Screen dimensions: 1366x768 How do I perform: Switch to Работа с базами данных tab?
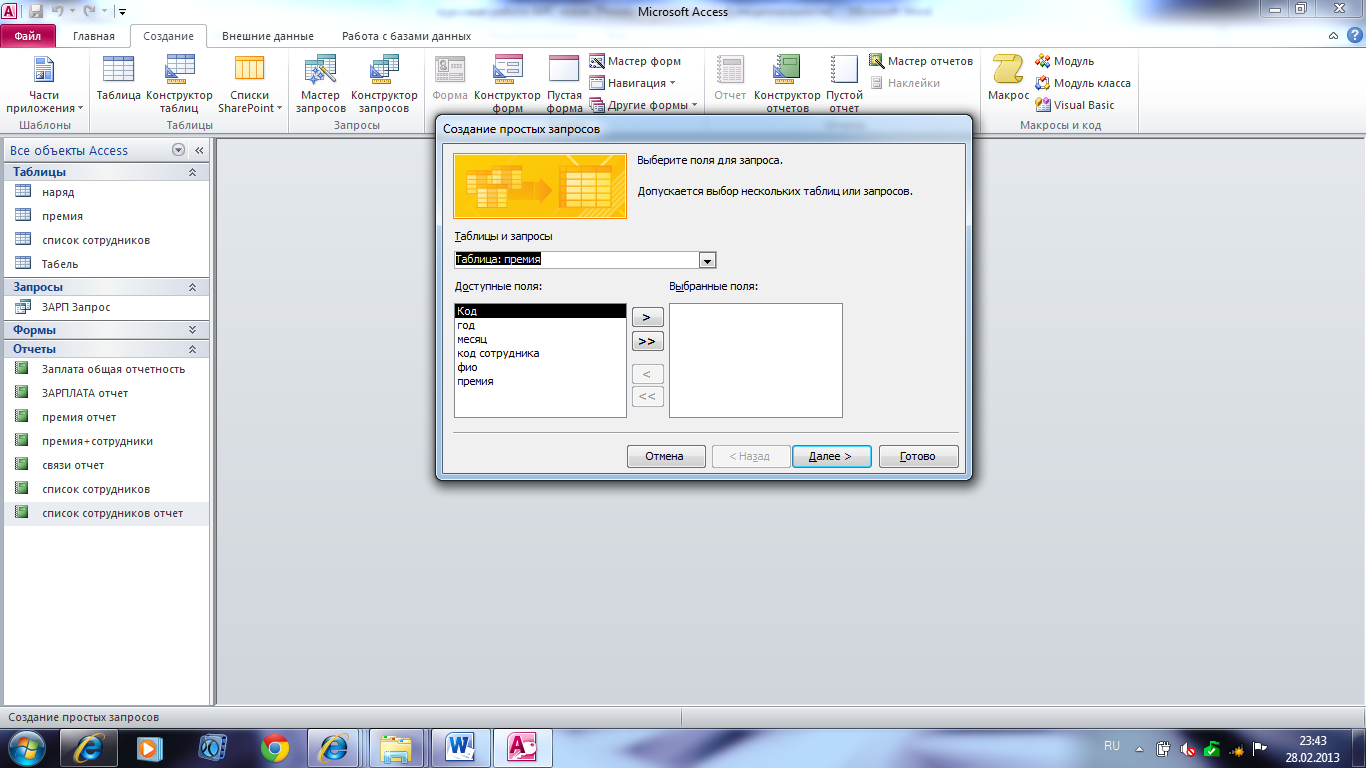click(406, 36)
